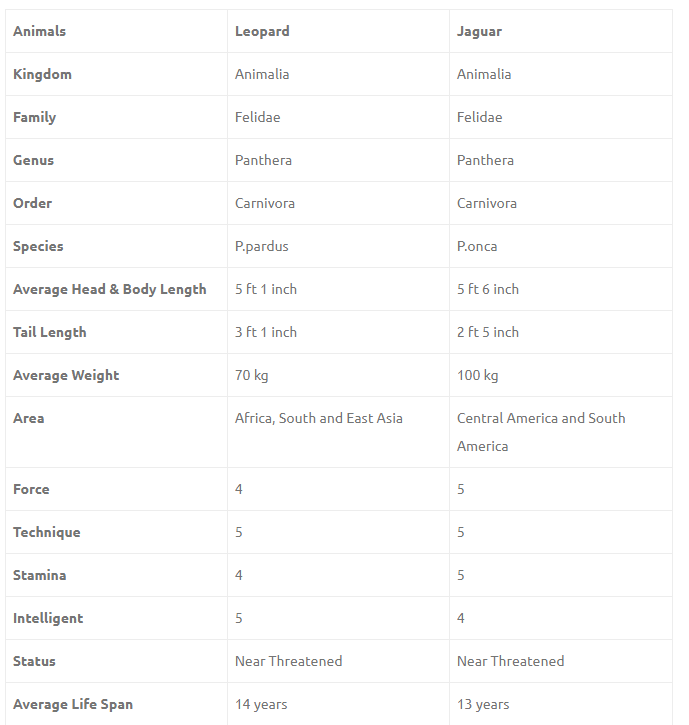
Task: Select the Kingdom row label
Action: (42, 74)
